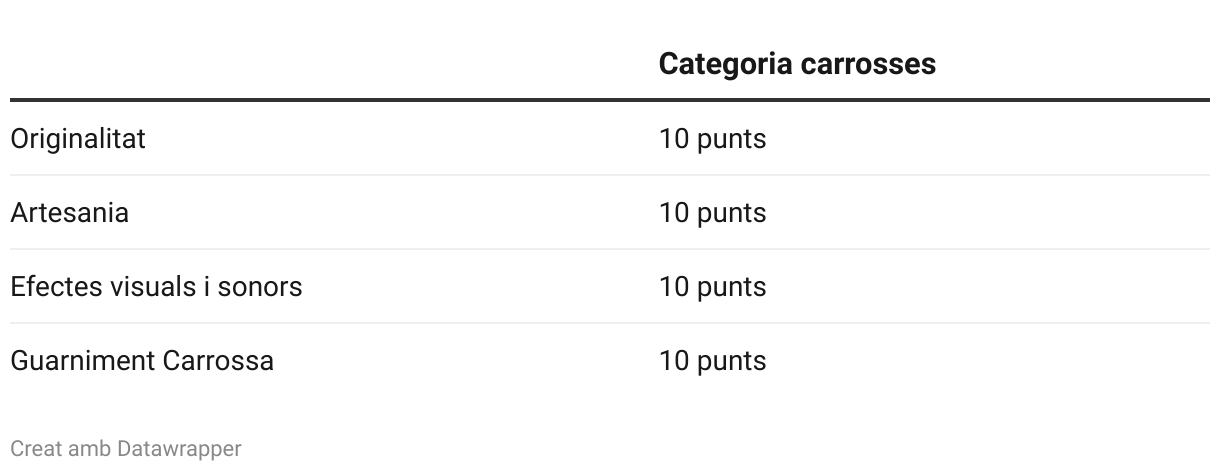
Task: Click the word 'Categoria' in the header
Action: coord(726,64)
